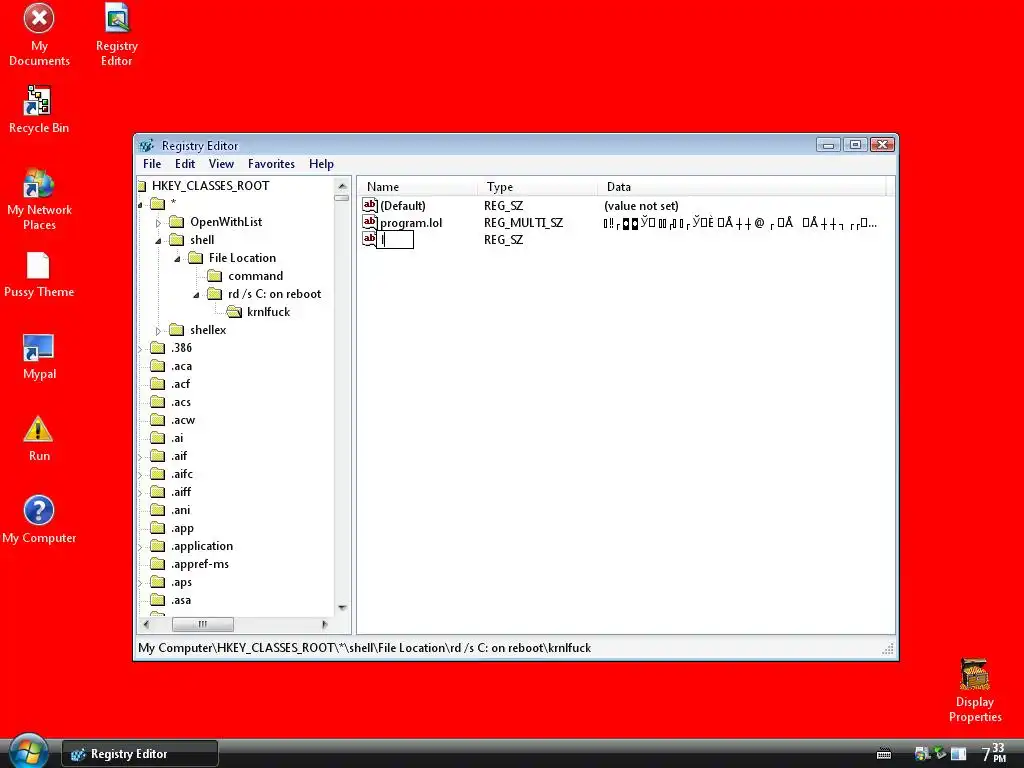This screenshot has height=768, width=1024.
Task: Click the tree pane scroll up arrow
Action: 342,186
